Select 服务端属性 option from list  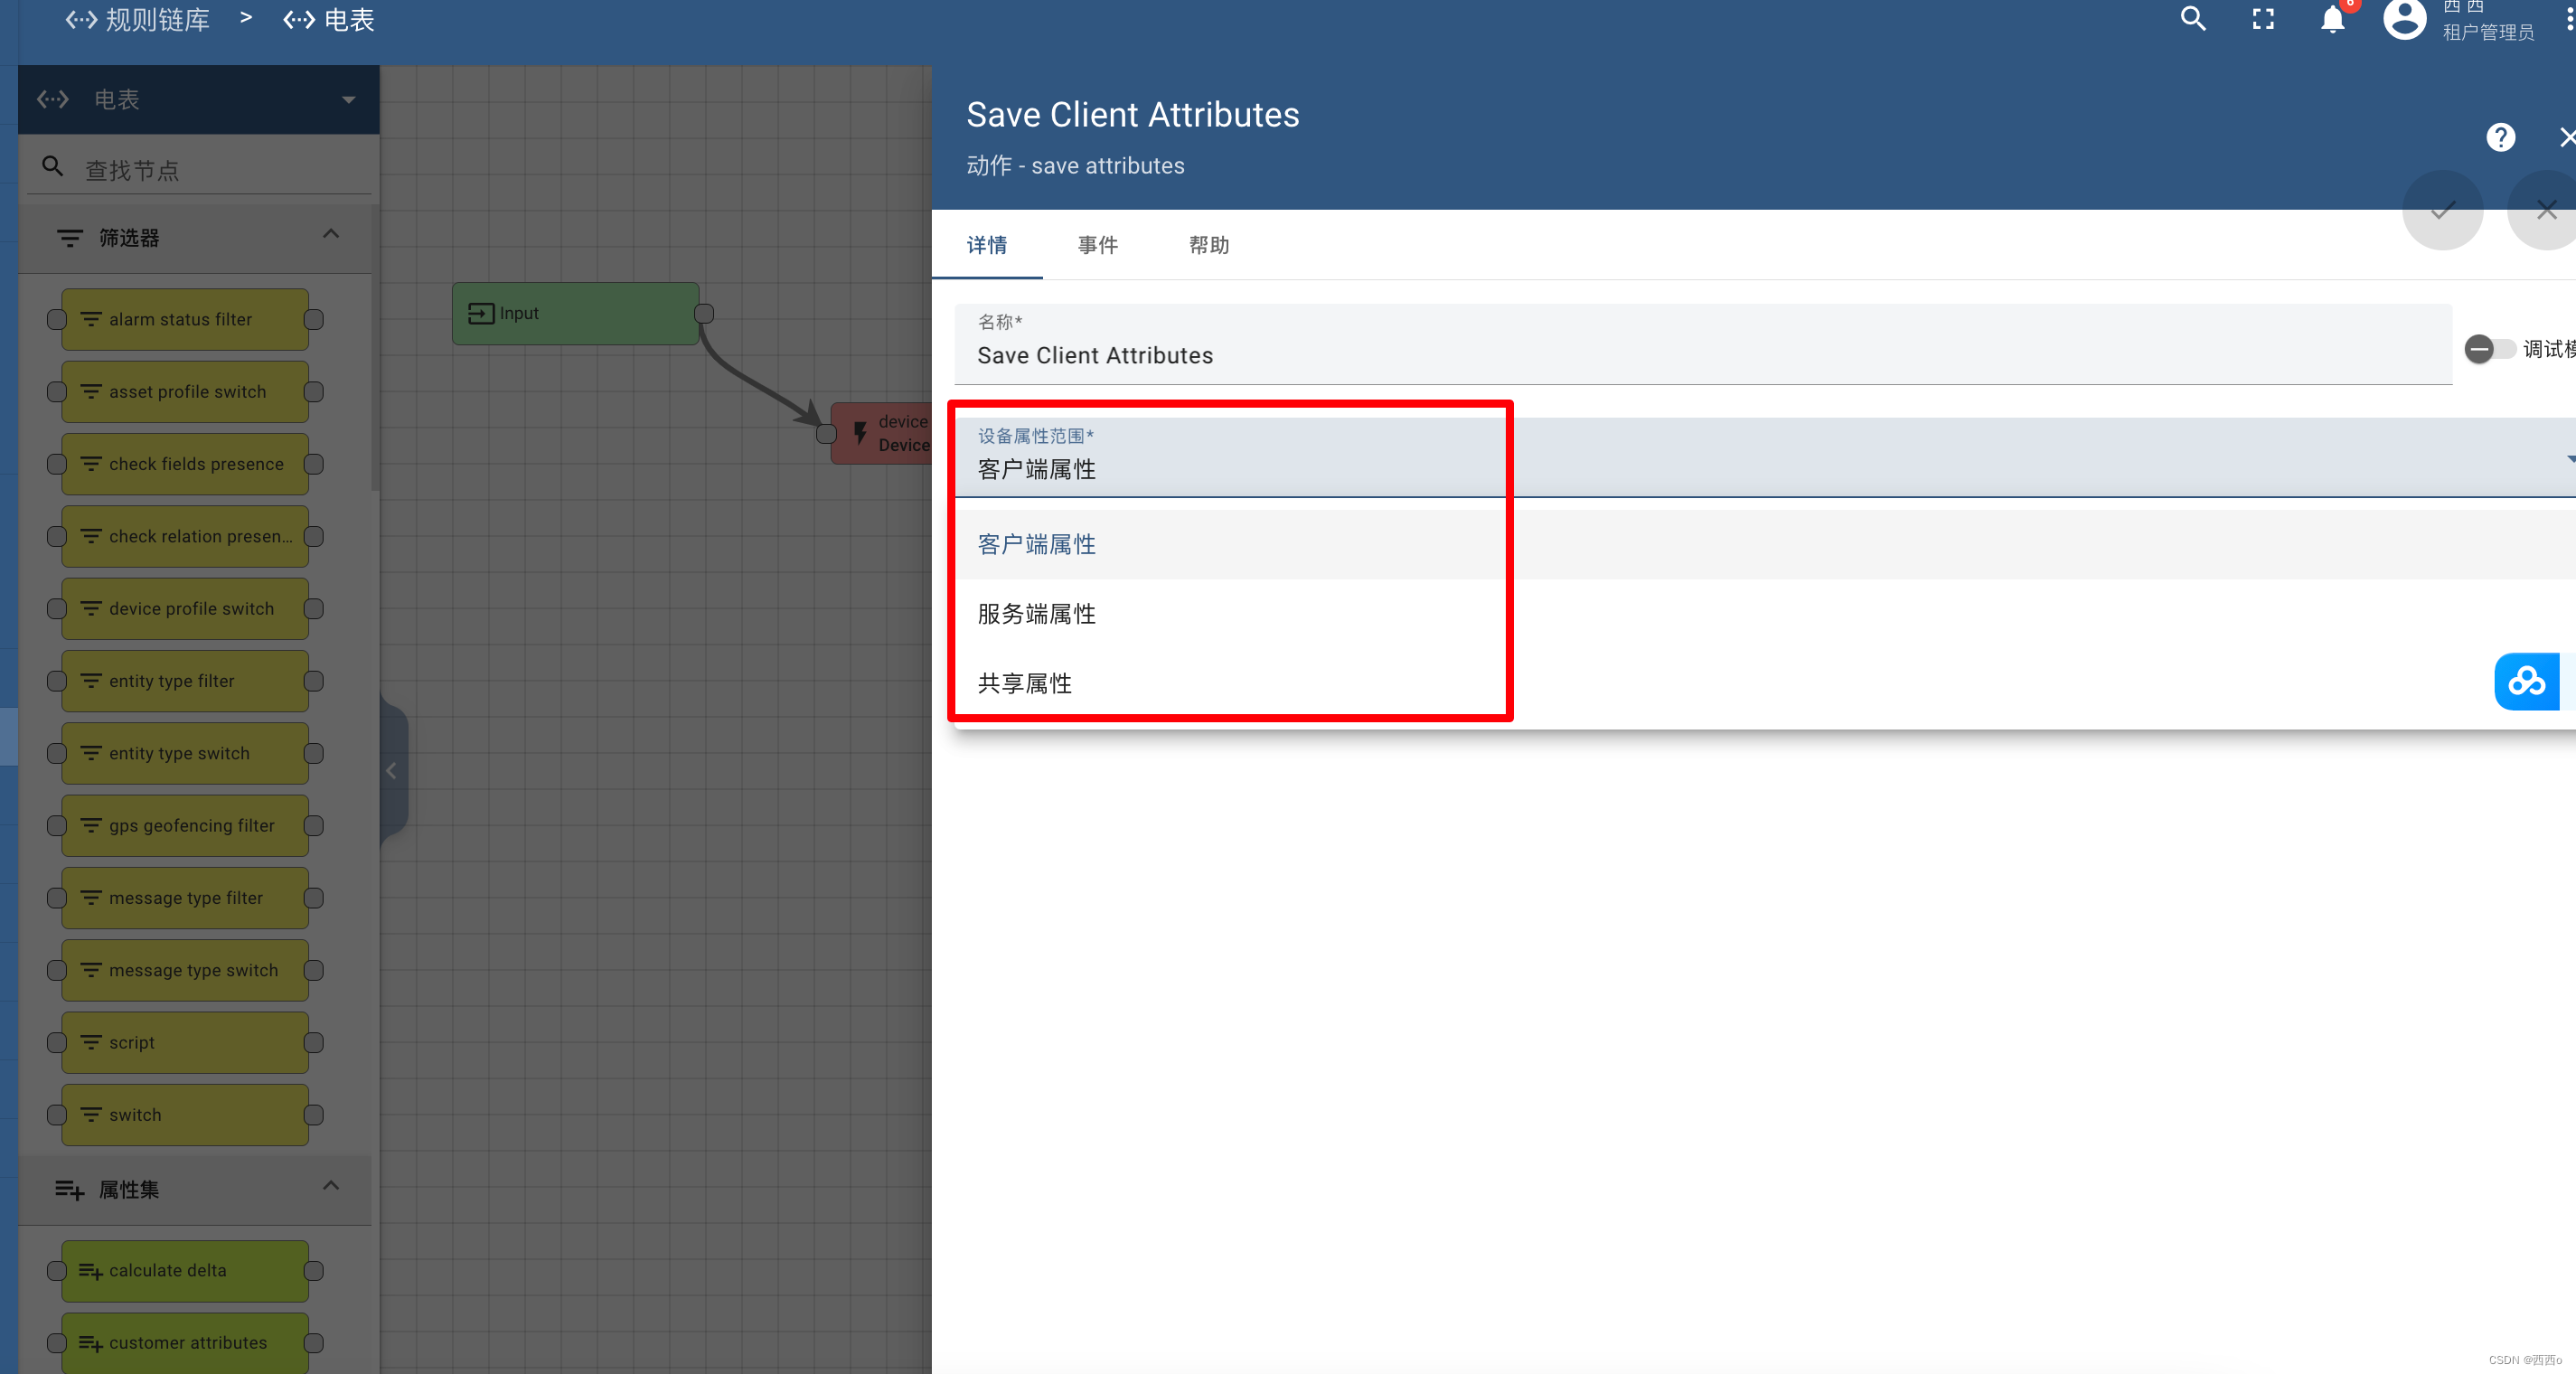tap(1036, 614)
